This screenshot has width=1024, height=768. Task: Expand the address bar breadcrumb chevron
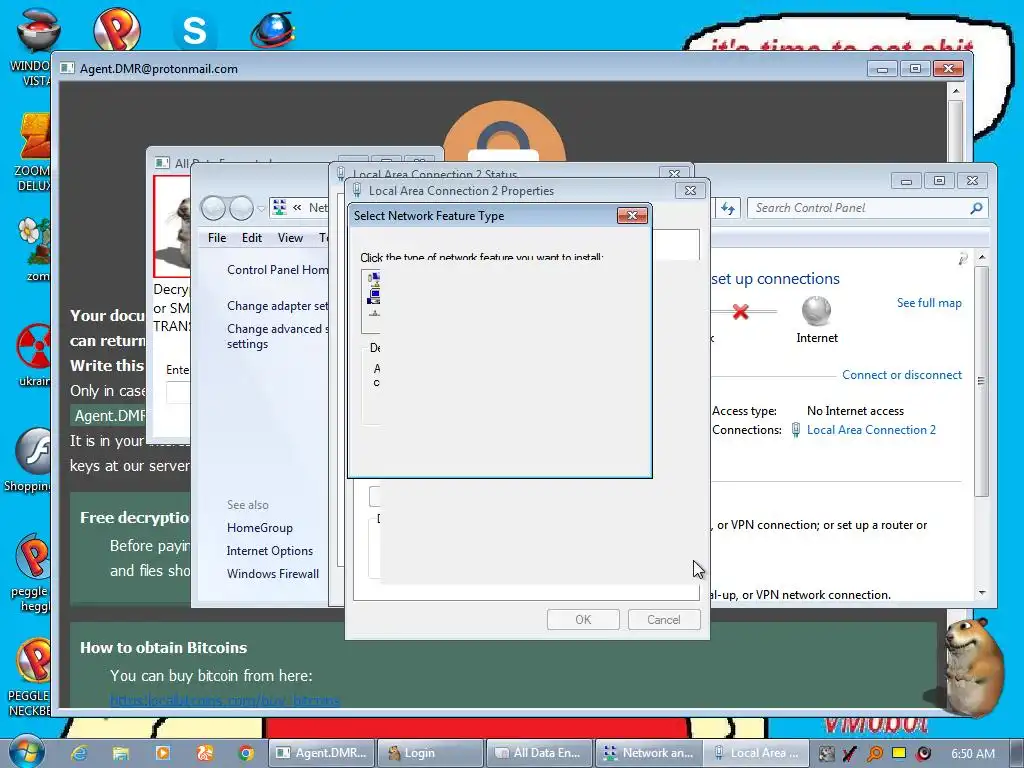tap(297, 207)
